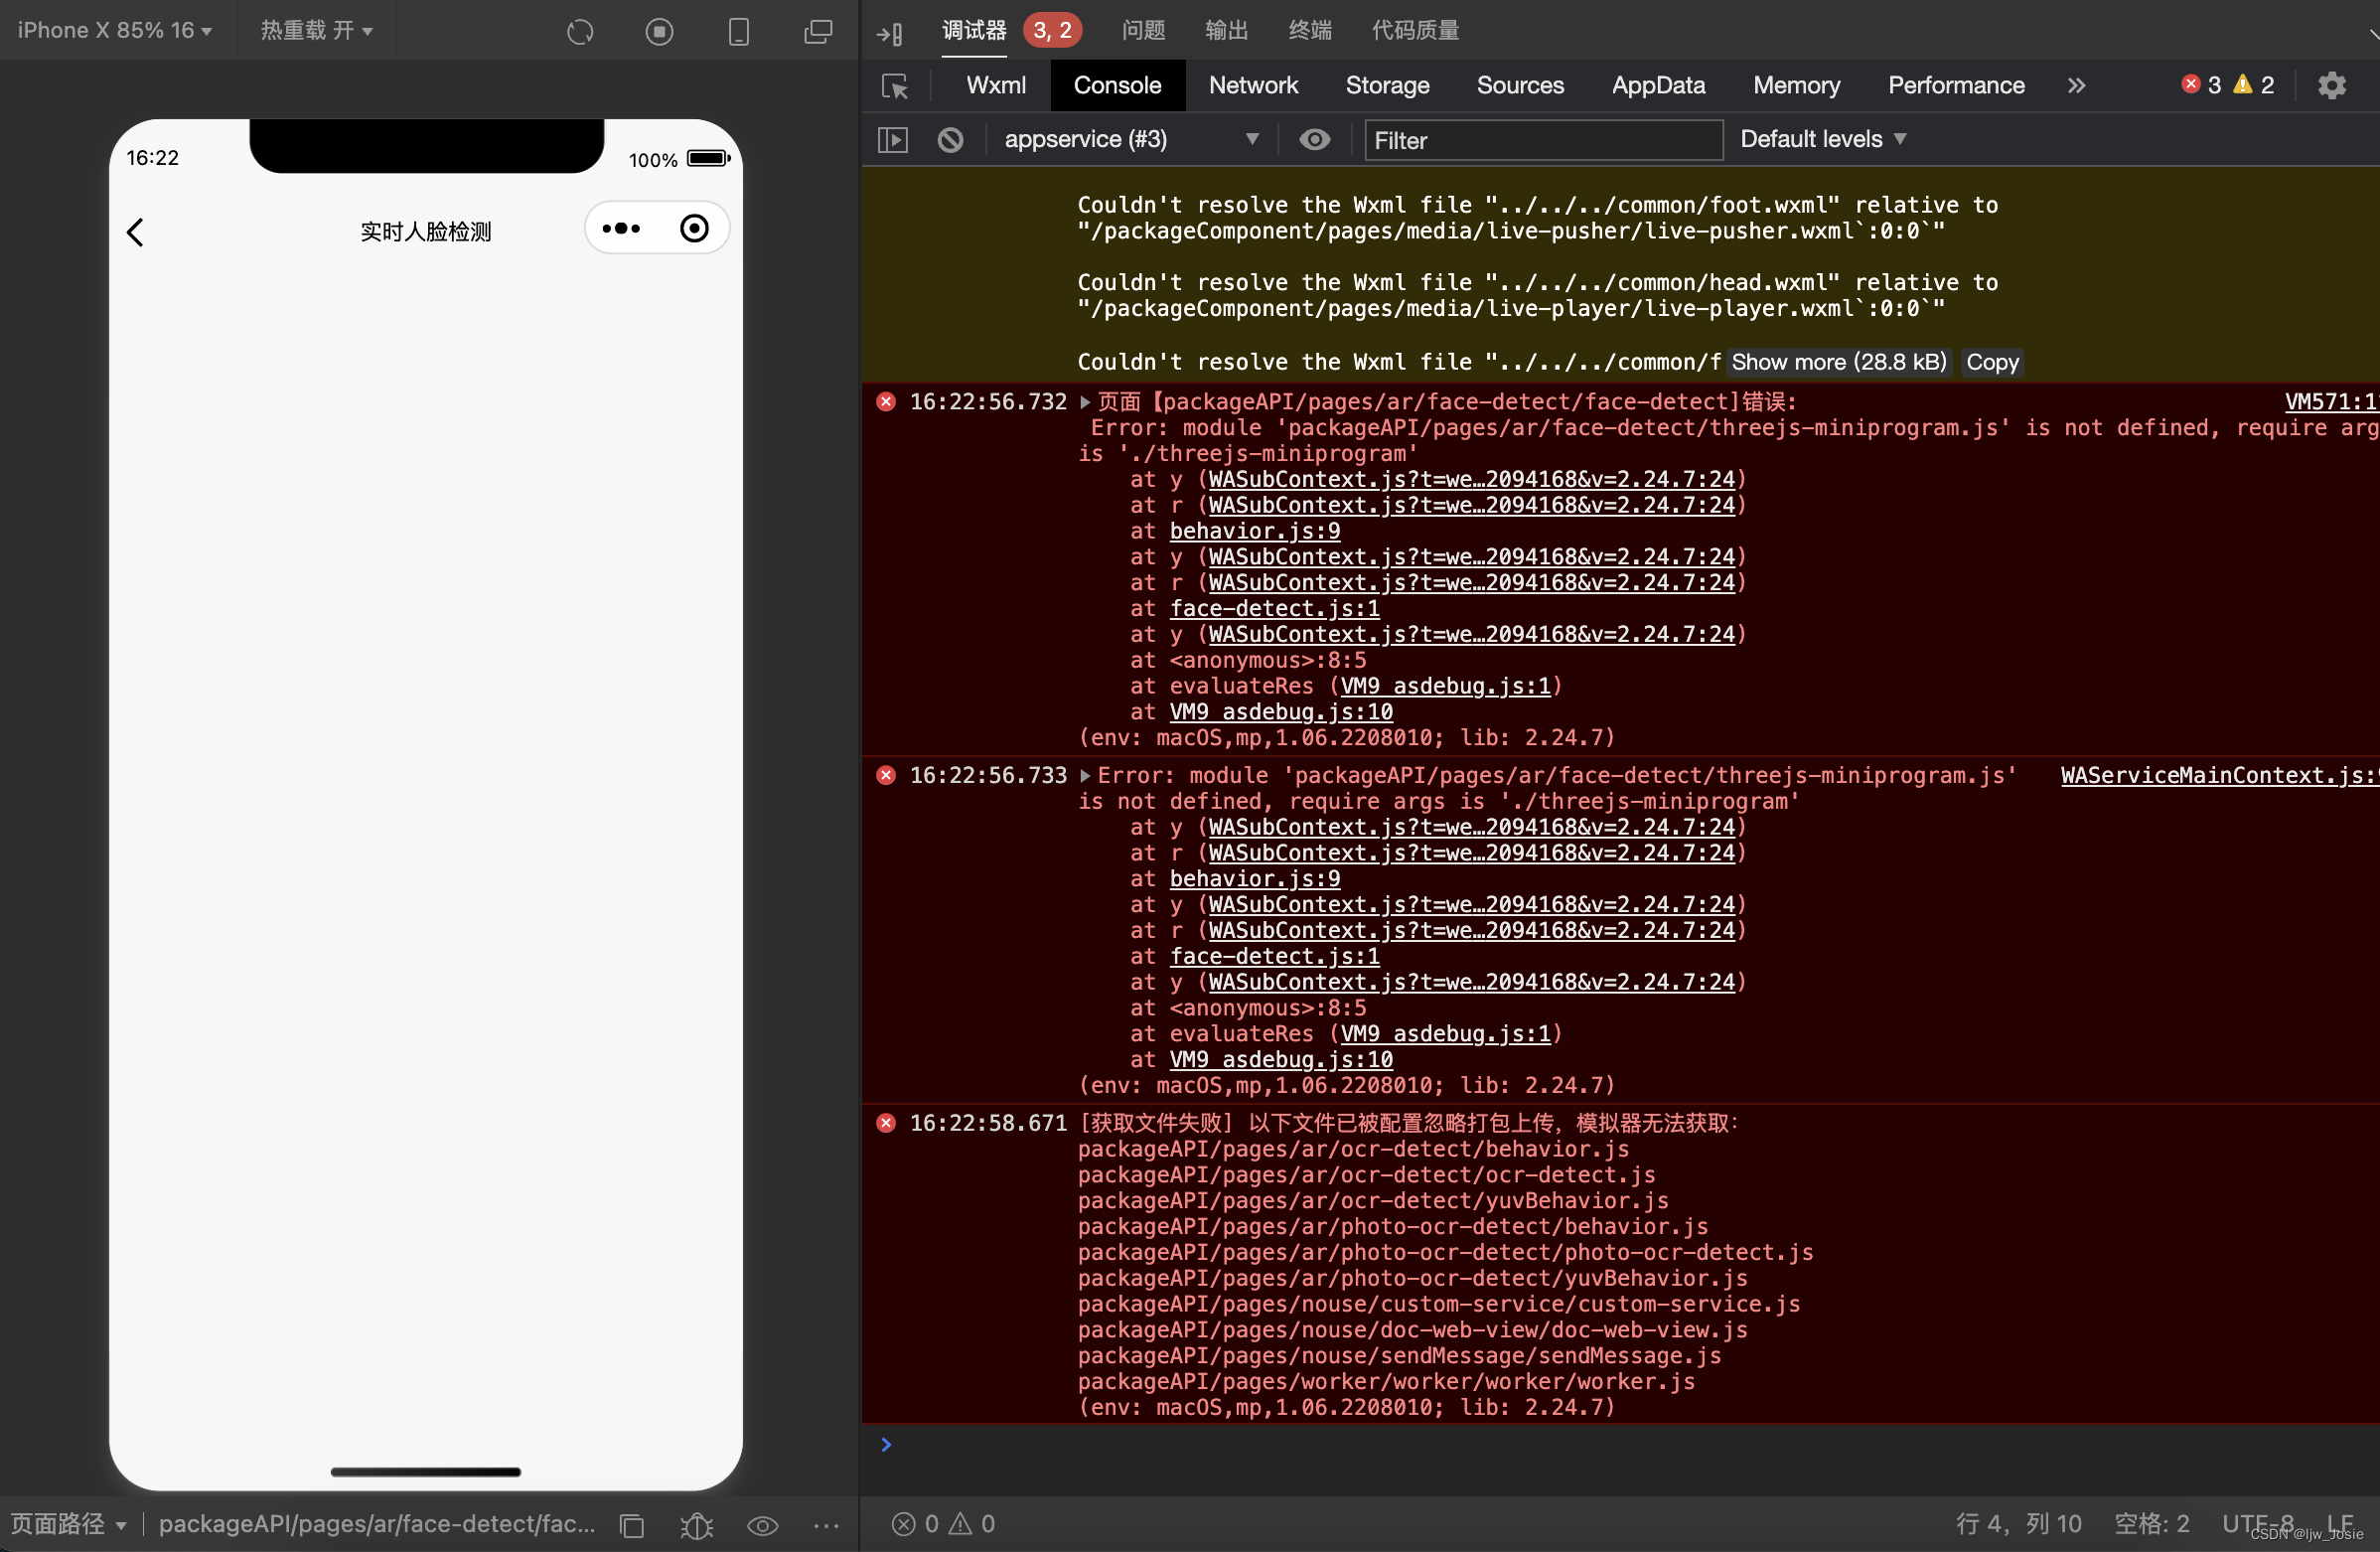The width and height of the screenshot is (2380, 1552).
Task: Toggle live expression eye icon in console
Action: pos(1314,140)
